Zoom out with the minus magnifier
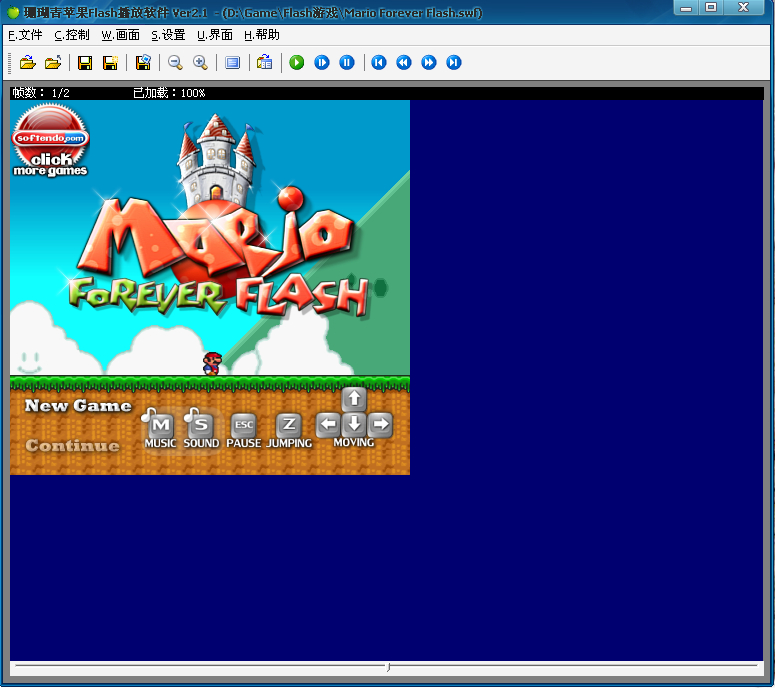This screenshot has width=775, height=688. tap(175, 63)
